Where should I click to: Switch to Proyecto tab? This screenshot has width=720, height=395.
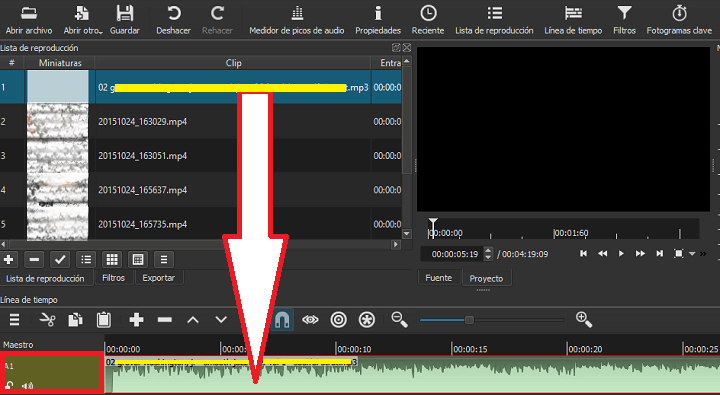(486, 278)
